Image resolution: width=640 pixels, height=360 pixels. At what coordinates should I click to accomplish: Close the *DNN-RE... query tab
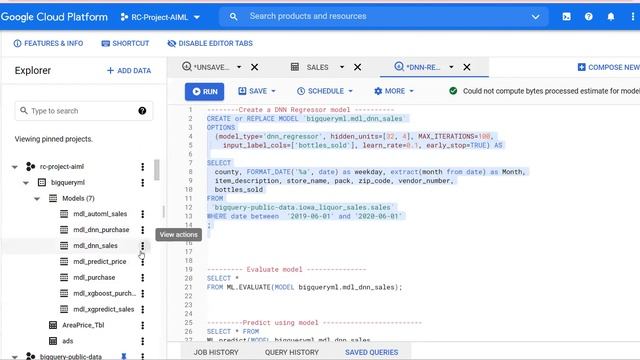[x=467, y=67]
